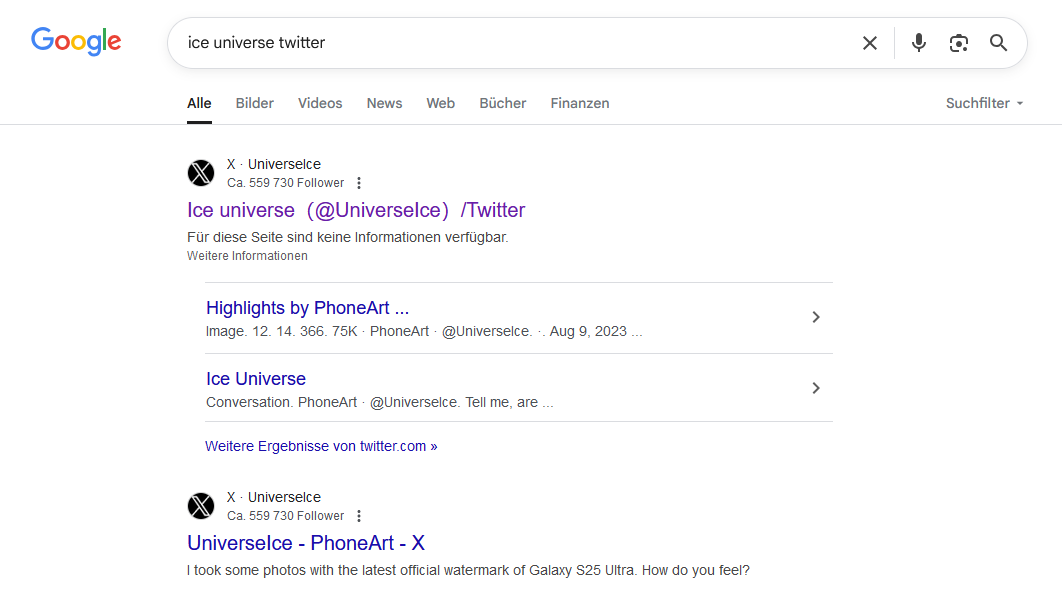Open the Suchfilter dropdown
This screenshot has height=589, width=1062.
point(984,103)
